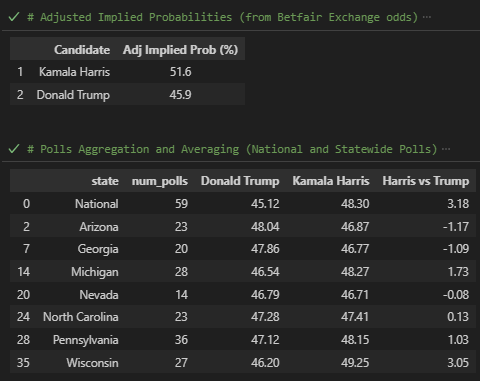Select the Nevada state cell
The height and width of the screenshot is (381, 480).
(99, 295)
